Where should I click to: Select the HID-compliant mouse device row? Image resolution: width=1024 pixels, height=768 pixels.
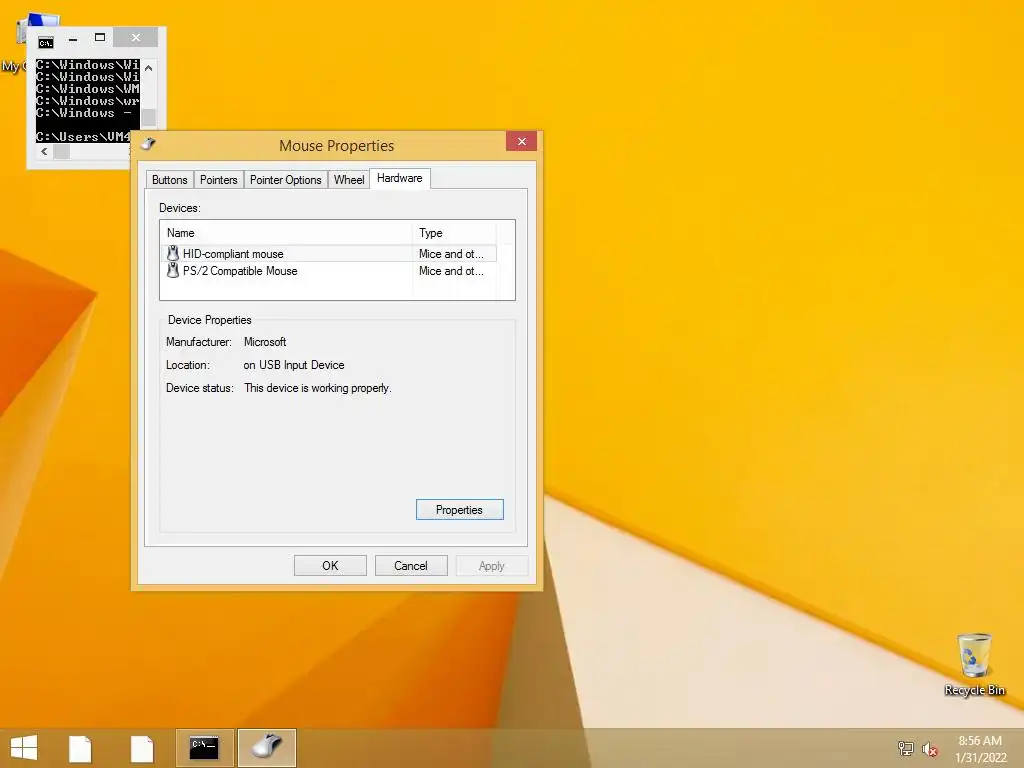click(x=328, y=253)
